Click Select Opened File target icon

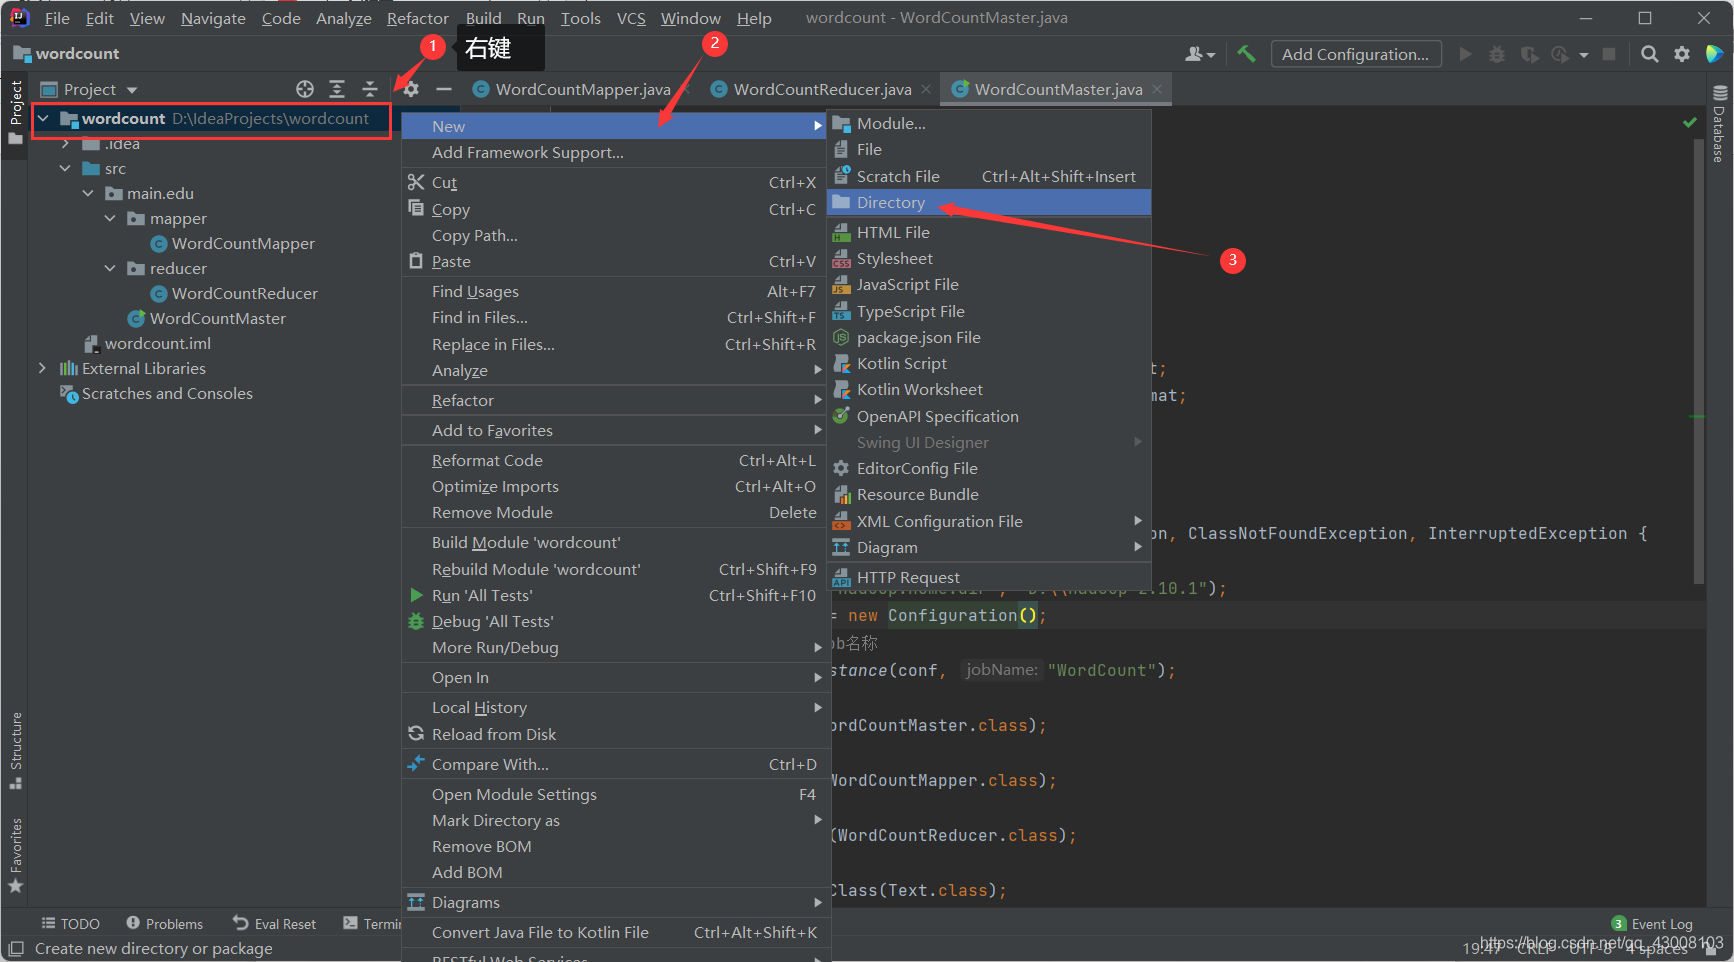pos(305,89)
